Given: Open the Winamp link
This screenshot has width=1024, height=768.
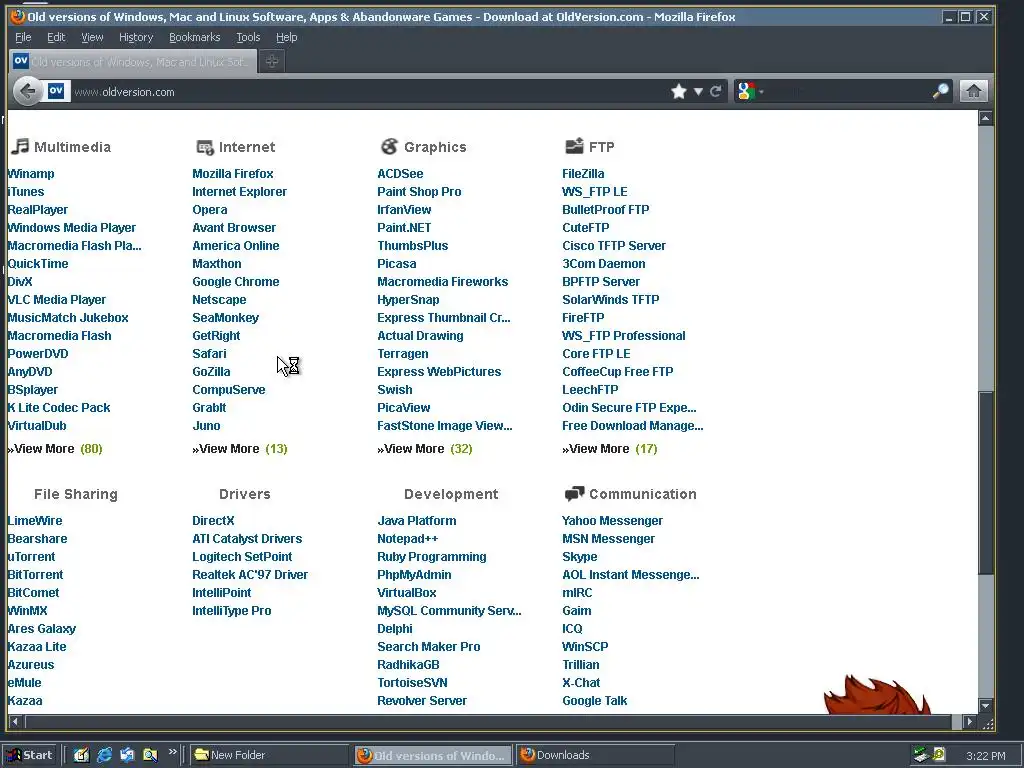Looking at the screenshot, I should click(31, 174).
